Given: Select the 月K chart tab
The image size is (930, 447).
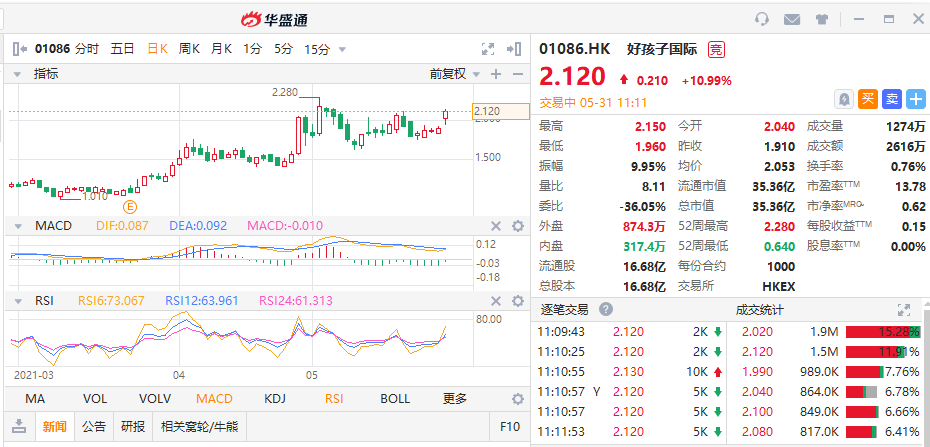Looking at the screenshot, I should (221, 49).
